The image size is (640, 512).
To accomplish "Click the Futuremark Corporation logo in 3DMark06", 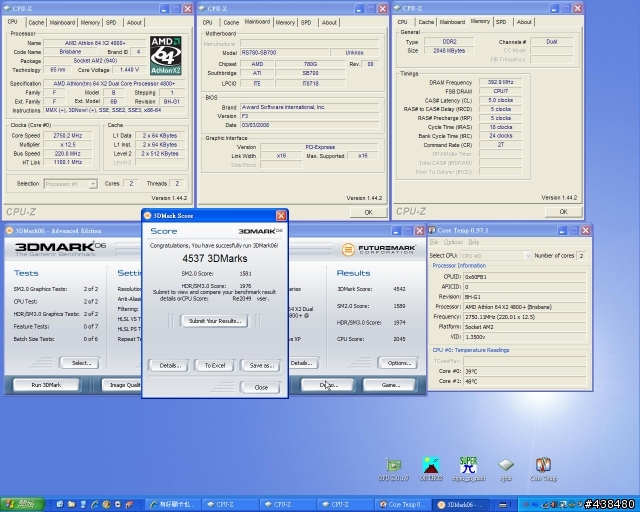I will click(x=378, y=249).
